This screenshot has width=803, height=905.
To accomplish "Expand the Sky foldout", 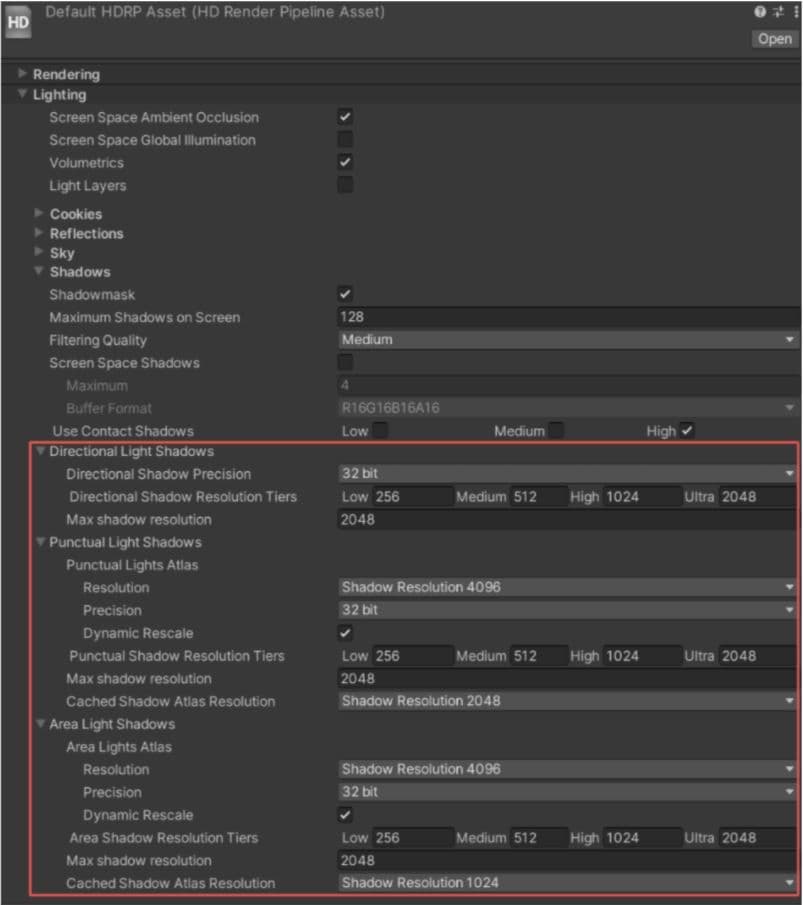I will pos(39,252).
